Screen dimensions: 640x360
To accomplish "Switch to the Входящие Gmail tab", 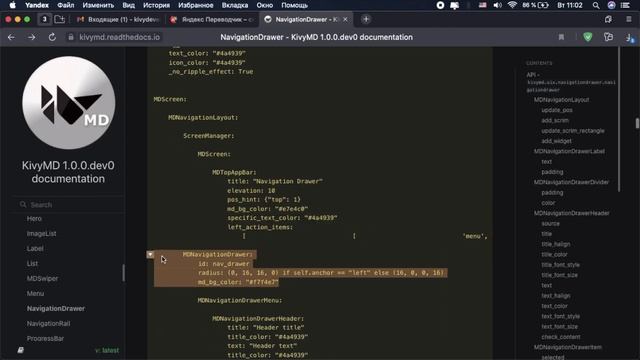I will coord(118,19).
